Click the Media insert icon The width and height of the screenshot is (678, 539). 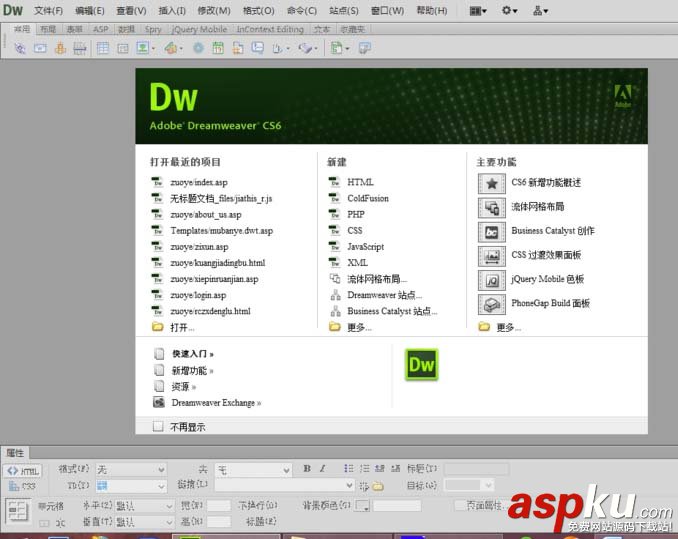[x=170, y=48]
